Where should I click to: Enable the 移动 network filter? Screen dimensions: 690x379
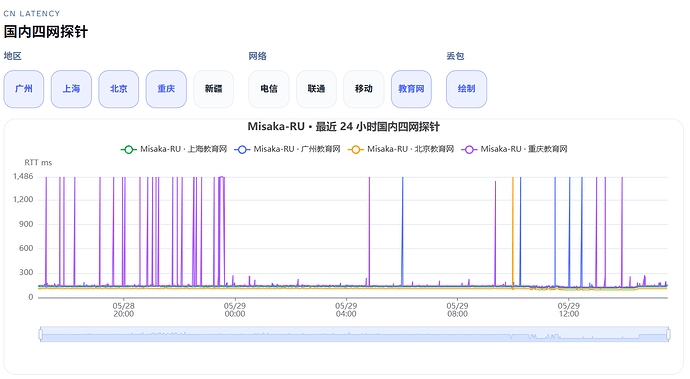[364, 89]
